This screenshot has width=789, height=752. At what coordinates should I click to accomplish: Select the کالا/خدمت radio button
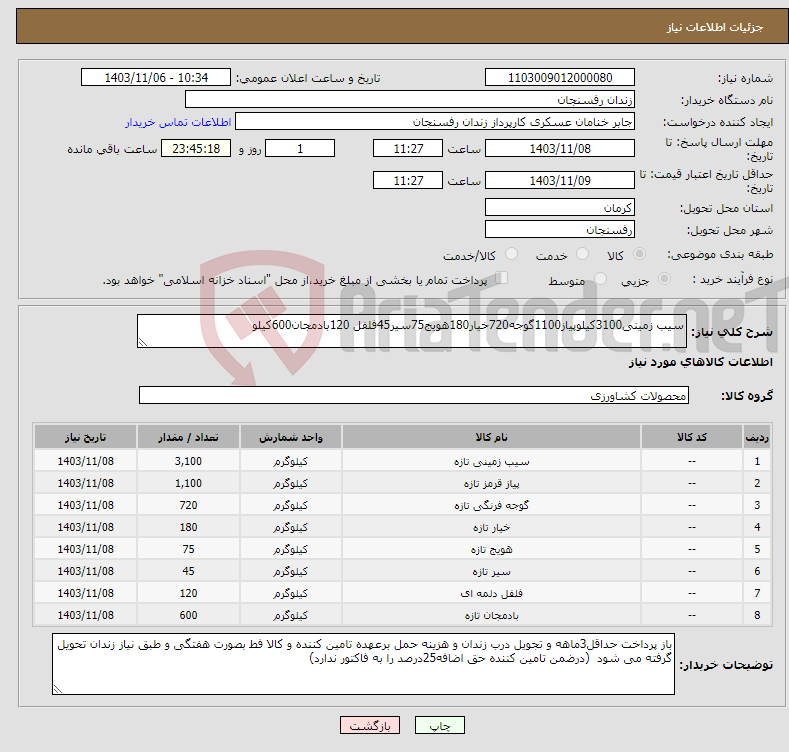tap(511, 254)
